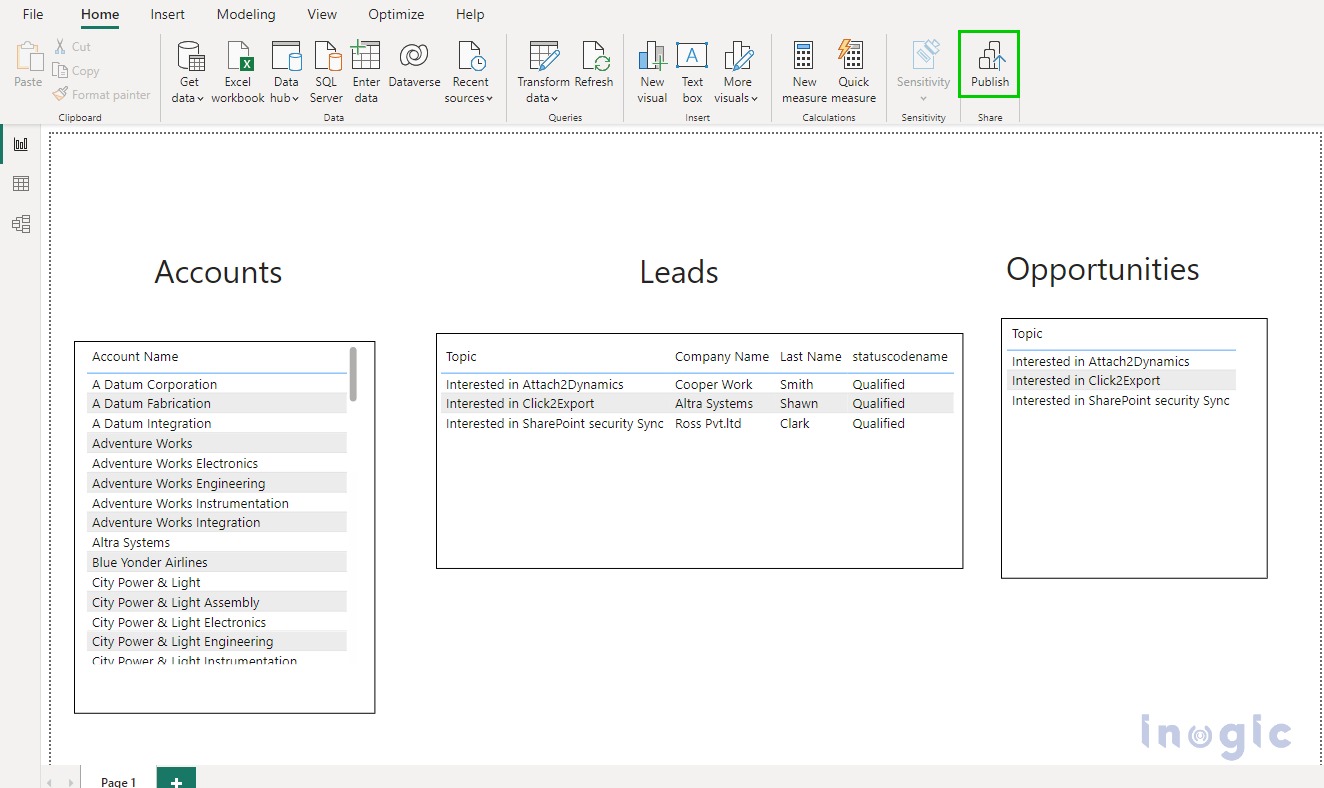
Task: Expand the Data hub dropdown
Action: 285,72
